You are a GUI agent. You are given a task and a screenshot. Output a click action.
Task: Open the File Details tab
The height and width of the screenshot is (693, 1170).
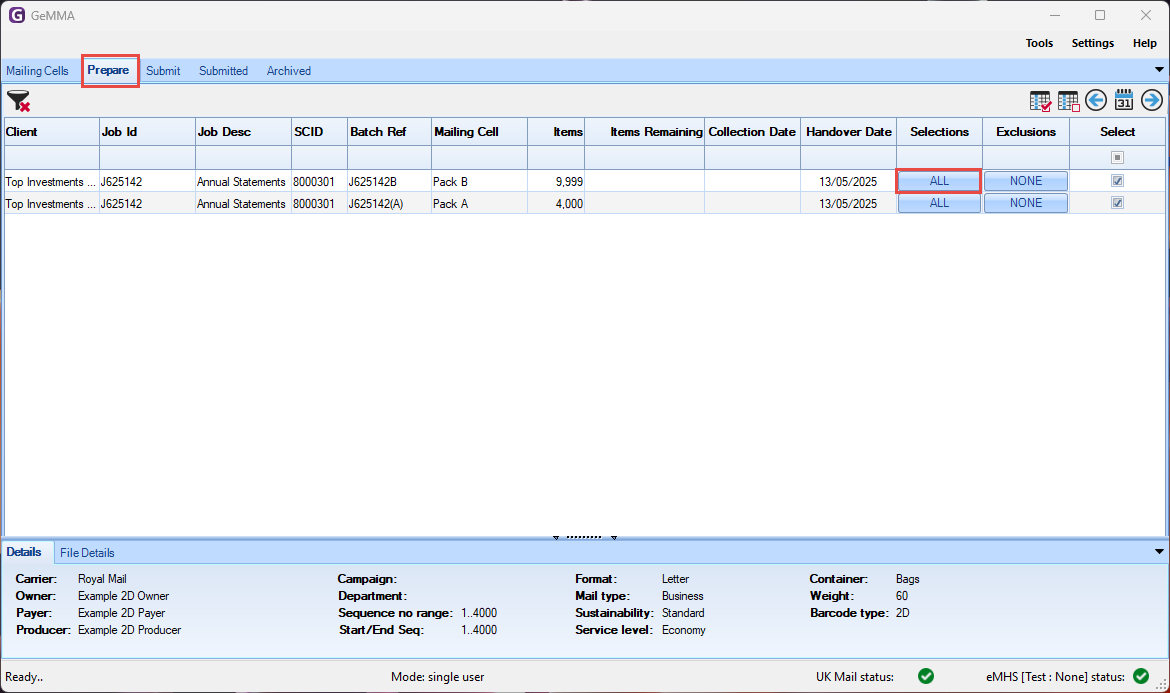(87, 553)
